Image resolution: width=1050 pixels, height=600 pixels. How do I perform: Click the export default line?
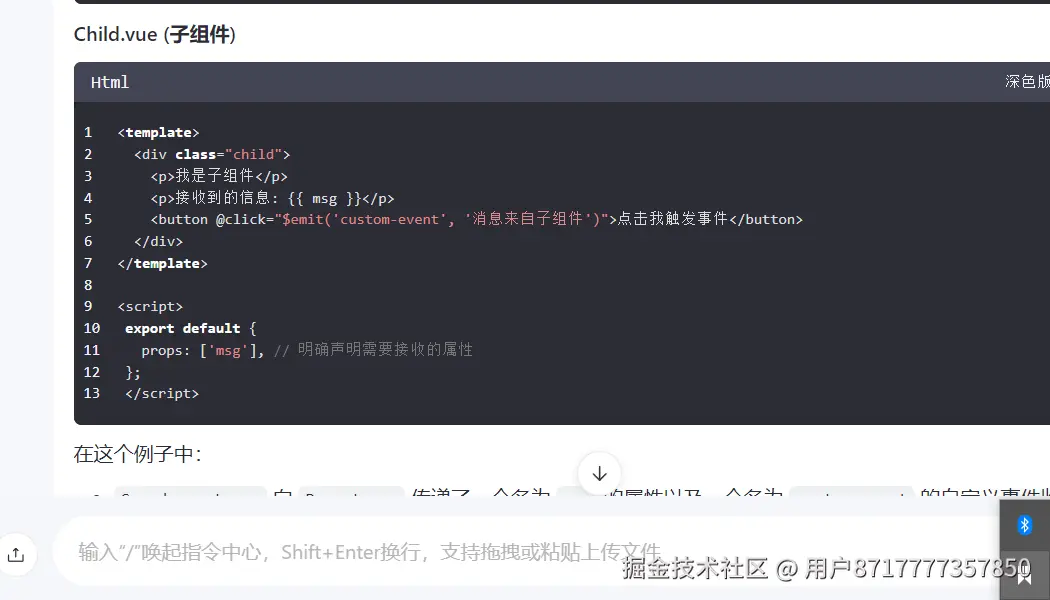pos(191,329)
